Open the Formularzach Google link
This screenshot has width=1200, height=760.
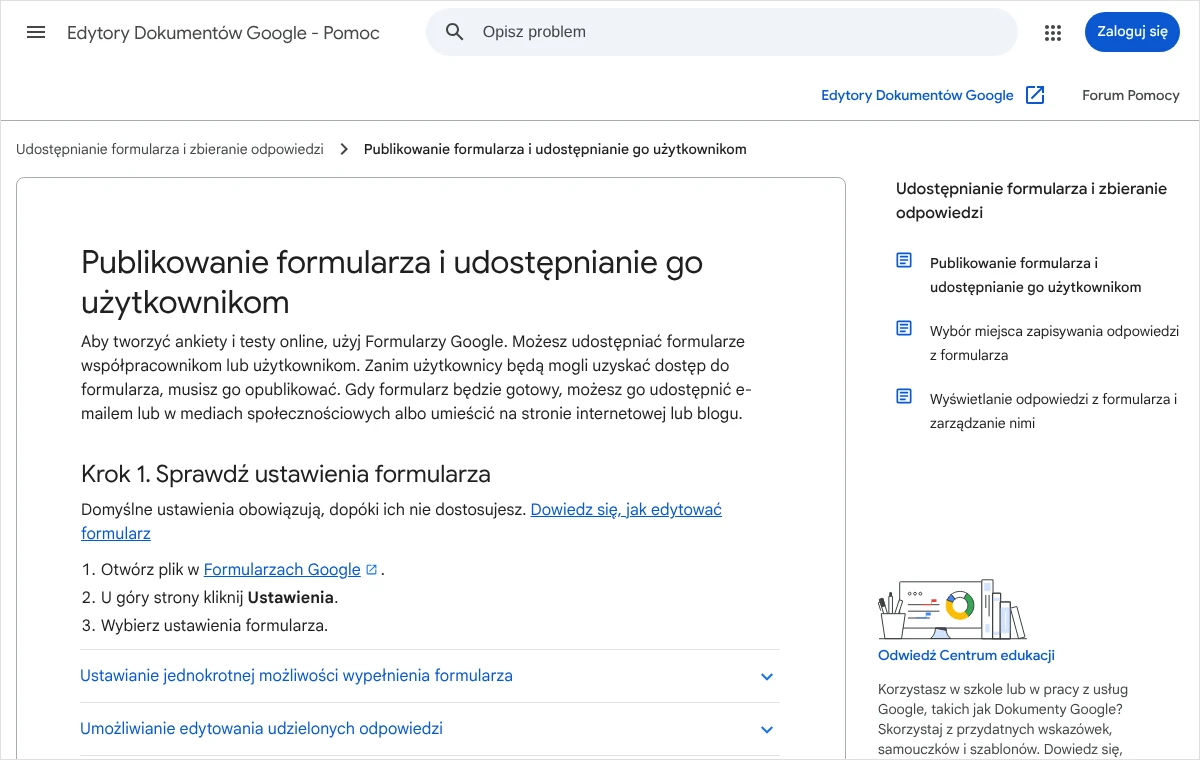(282, 569)
